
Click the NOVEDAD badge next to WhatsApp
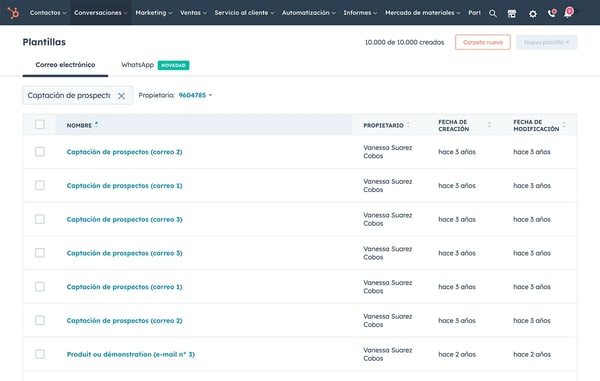coord(173,65)
